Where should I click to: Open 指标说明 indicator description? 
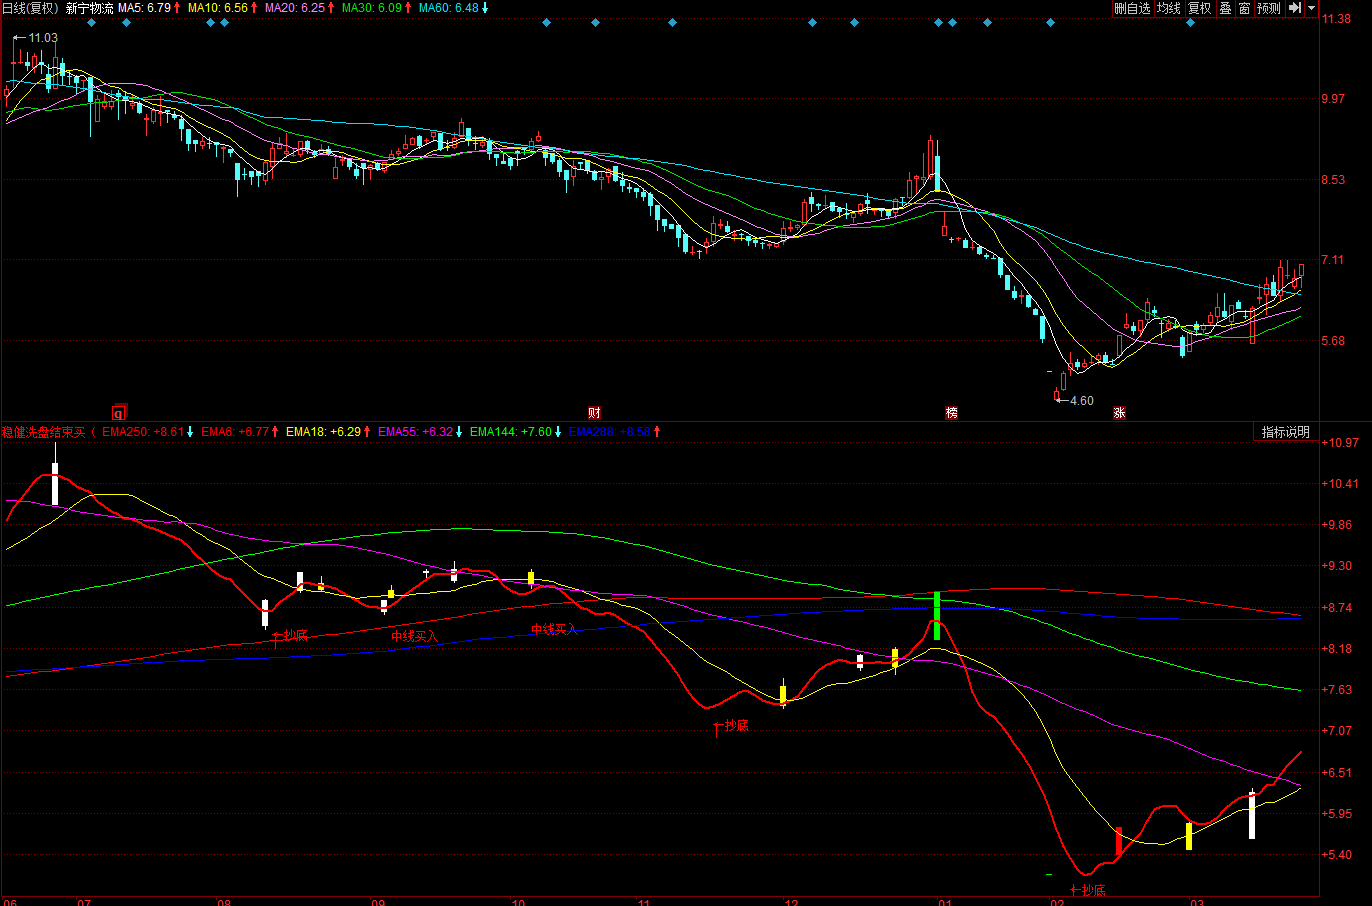pos(1285,432)
